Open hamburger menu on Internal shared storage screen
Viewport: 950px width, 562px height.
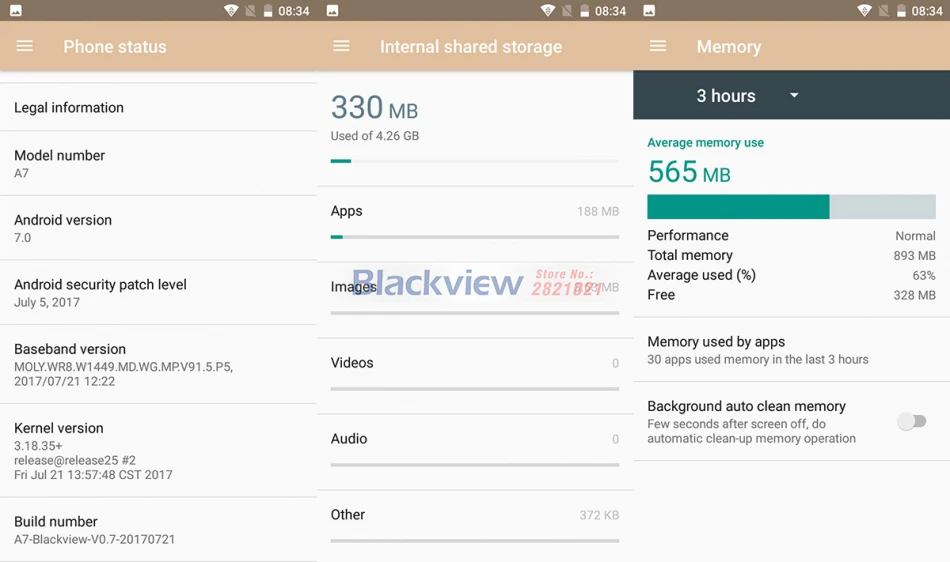pos(341,46)
